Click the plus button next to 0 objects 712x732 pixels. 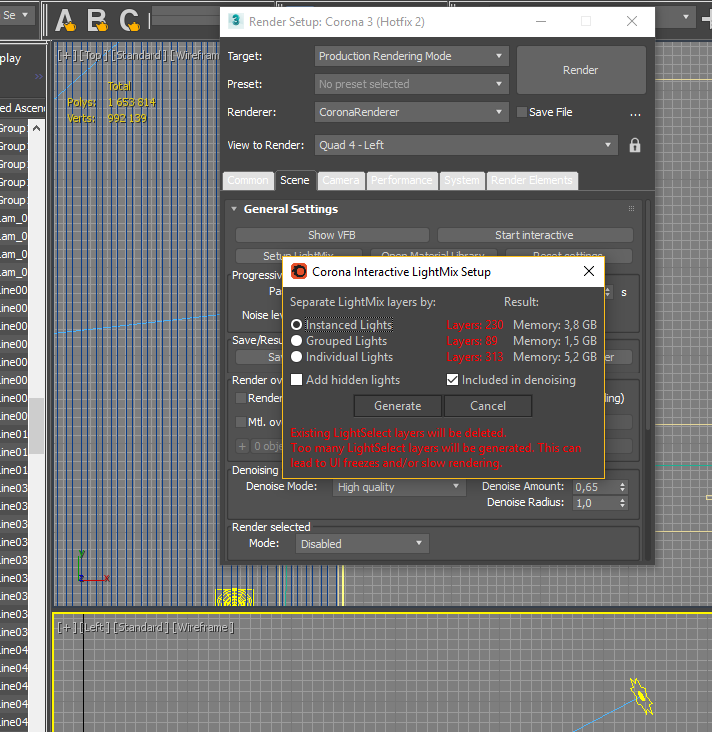coord(242,446)
